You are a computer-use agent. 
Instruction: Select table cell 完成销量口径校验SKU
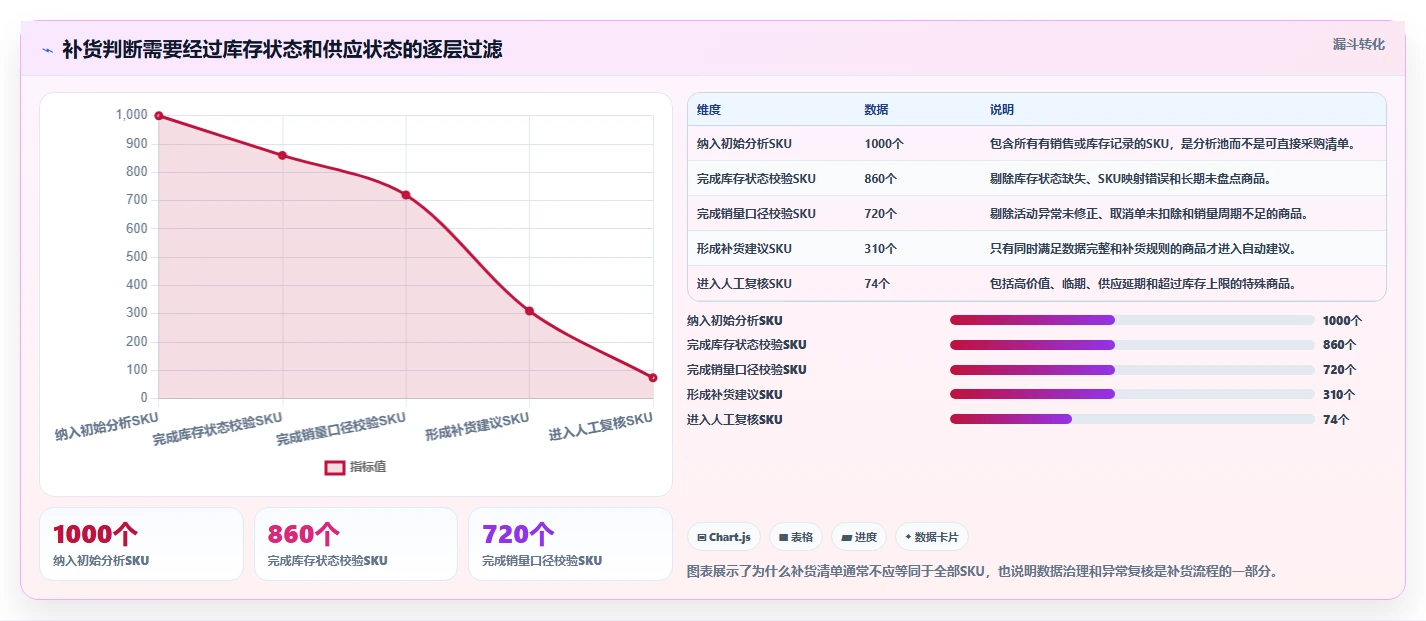click(x=756, y=214)
